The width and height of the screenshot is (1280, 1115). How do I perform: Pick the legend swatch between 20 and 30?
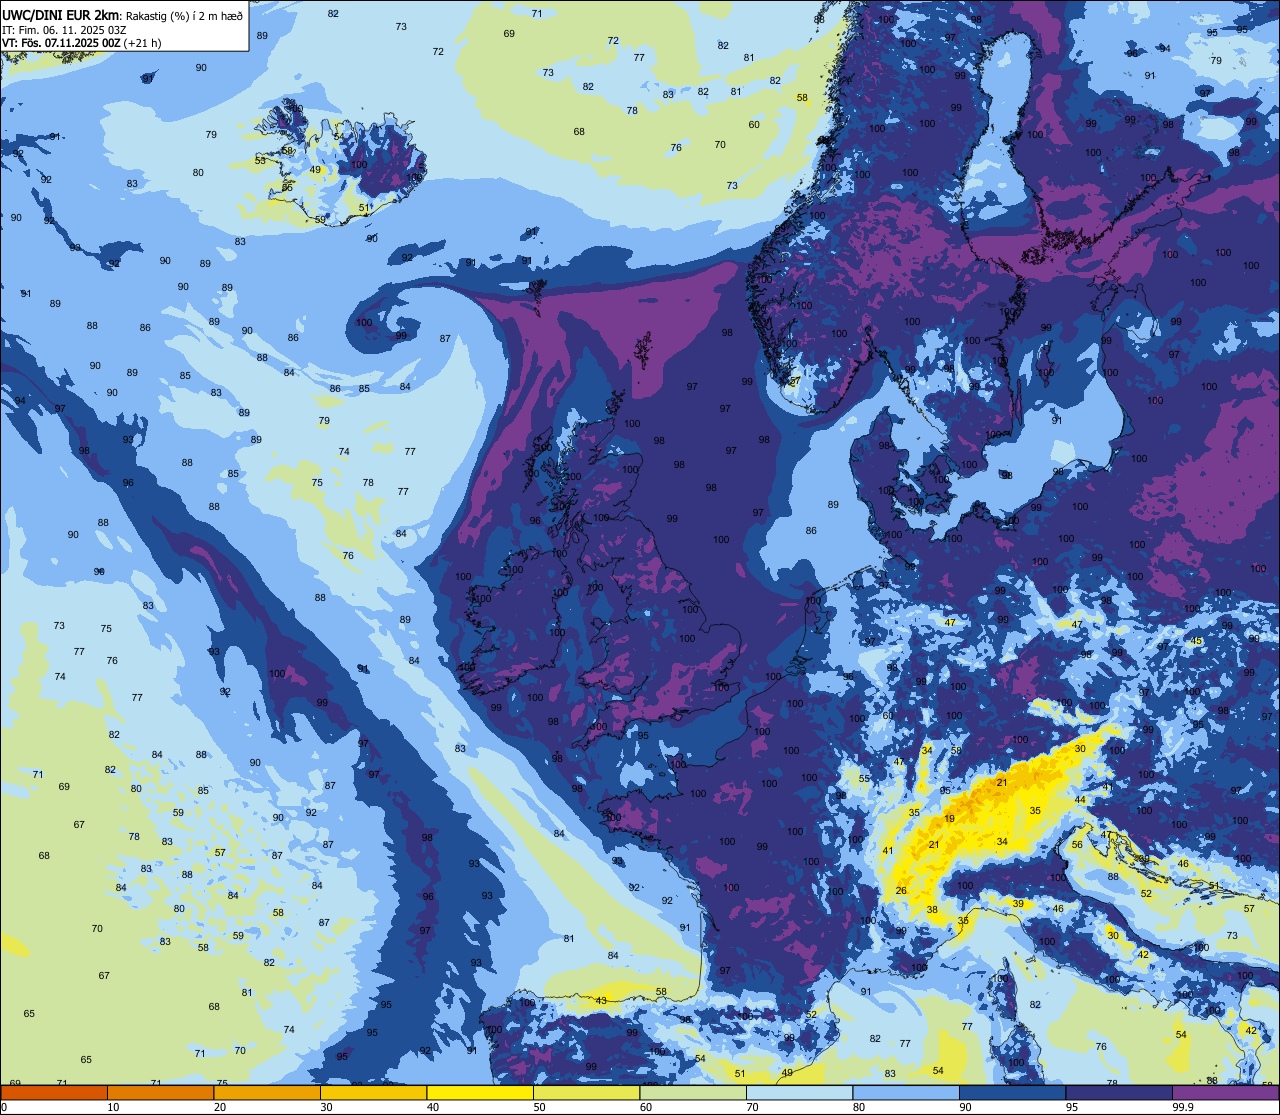[x=267, y=1092]
